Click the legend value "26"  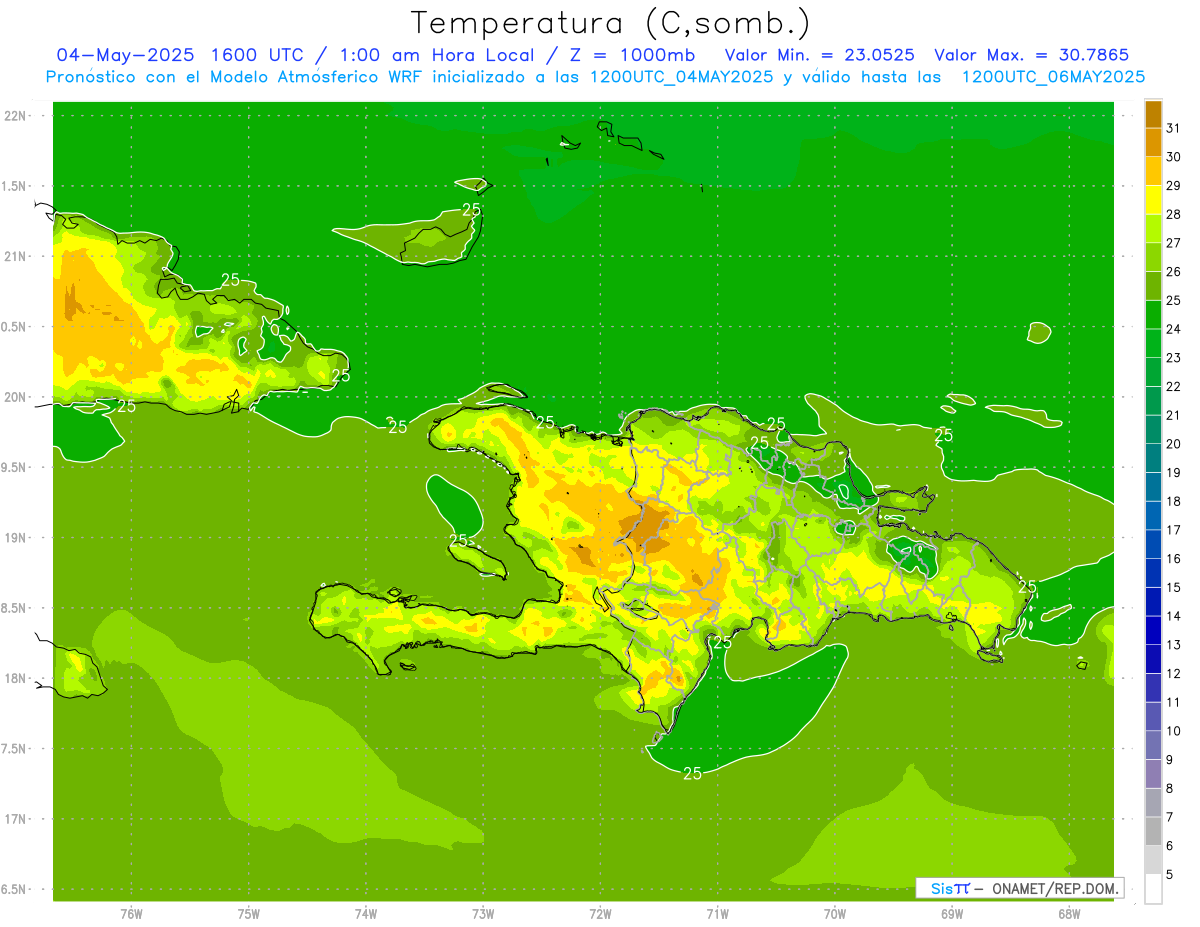[x=1174, y=272]
